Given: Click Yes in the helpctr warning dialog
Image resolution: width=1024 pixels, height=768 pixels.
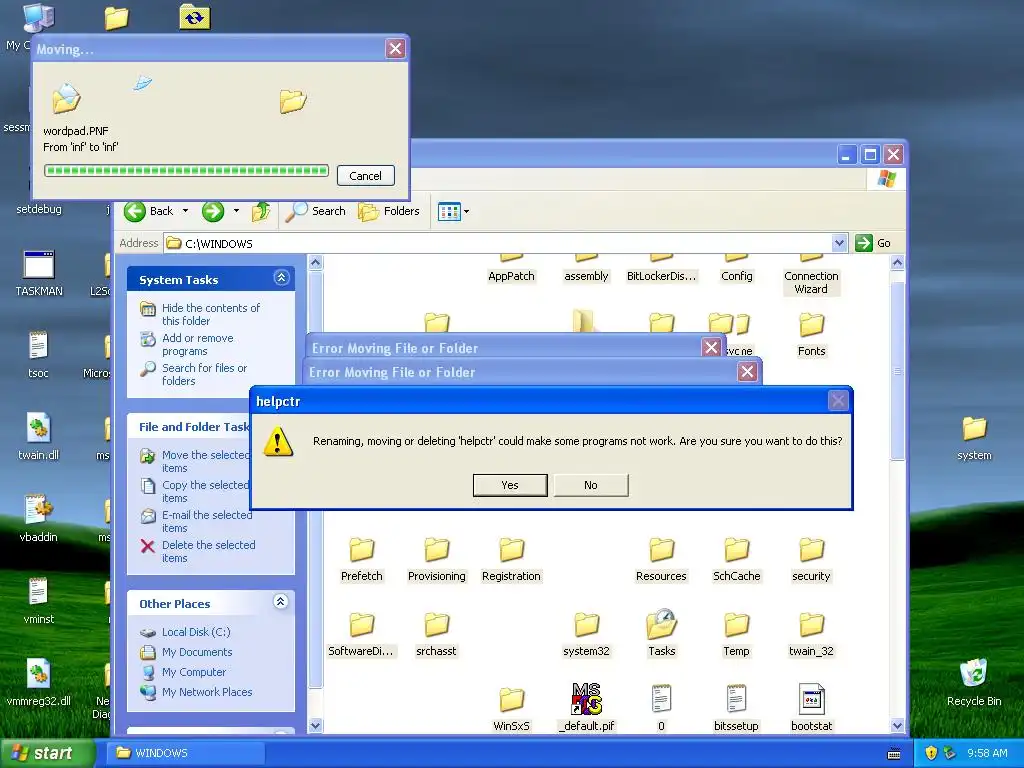Looking at the screenshot, I should 510,485.
